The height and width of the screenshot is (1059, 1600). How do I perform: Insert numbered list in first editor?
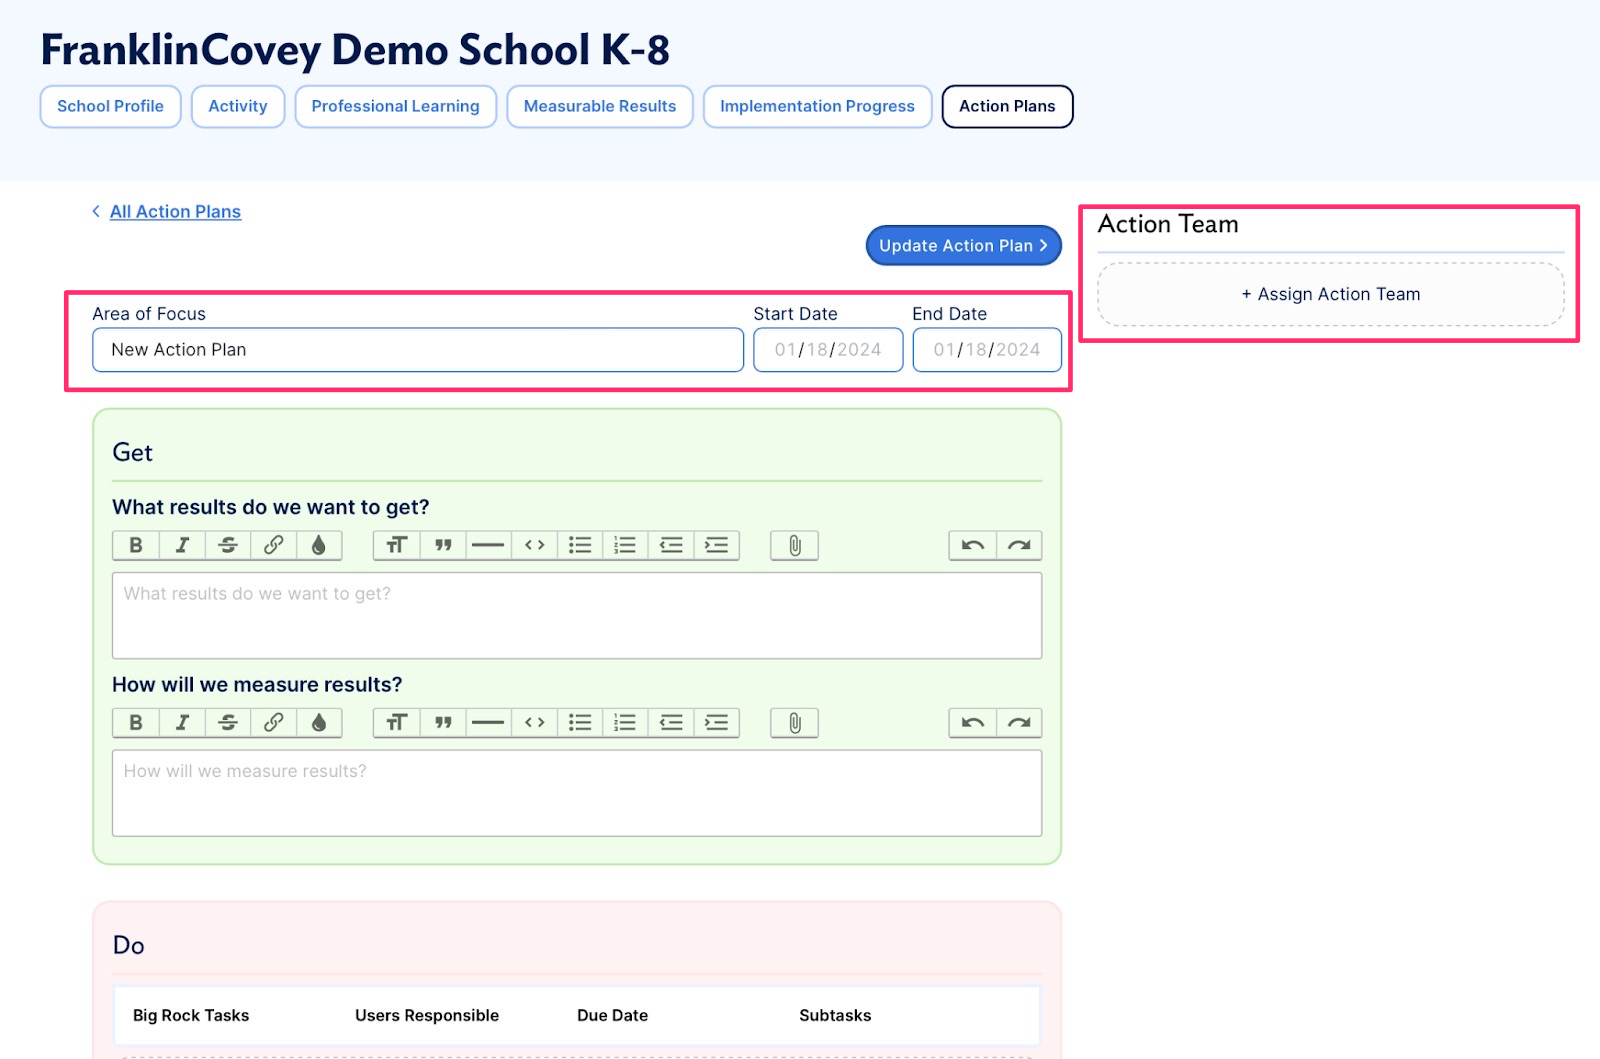[625, 545]
